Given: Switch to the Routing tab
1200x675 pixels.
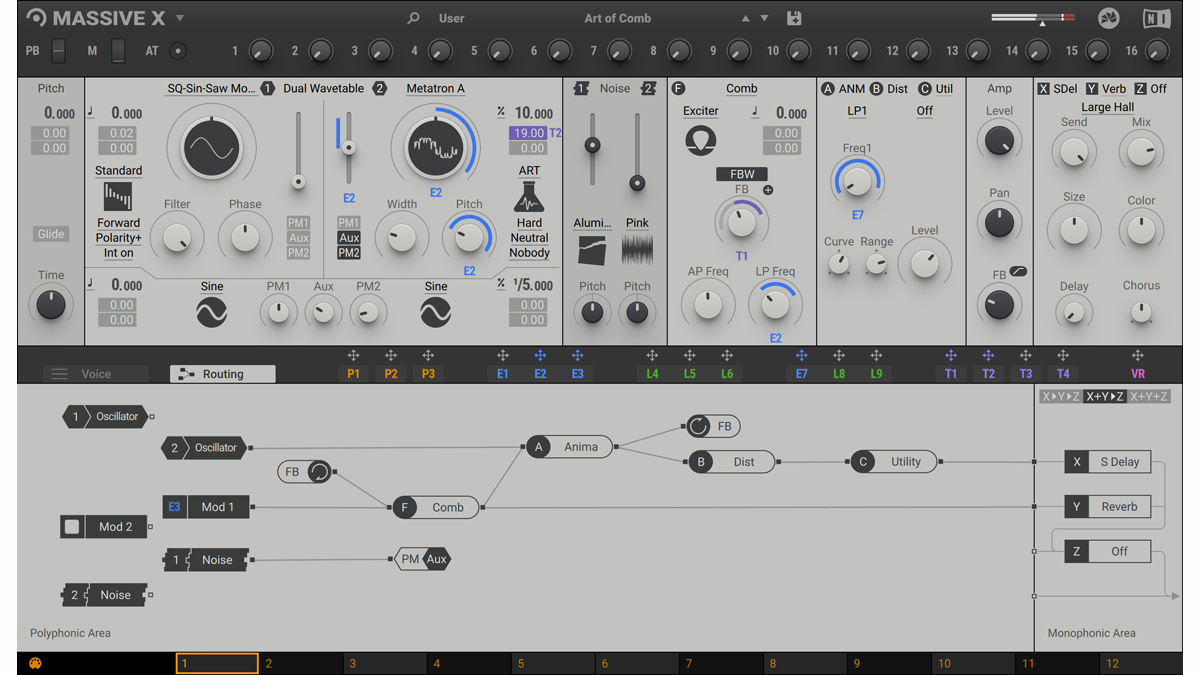Looking at the screenshot, I should (222, 374).
